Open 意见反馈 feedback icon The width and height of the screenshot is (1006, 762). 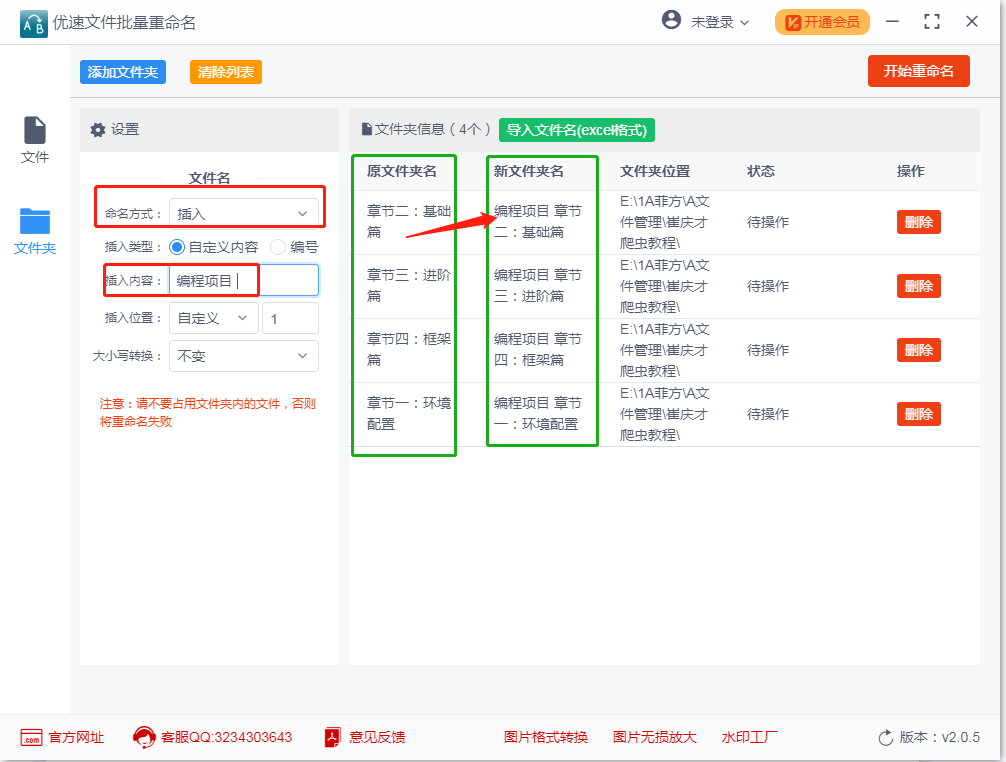[x=333, y=738]
